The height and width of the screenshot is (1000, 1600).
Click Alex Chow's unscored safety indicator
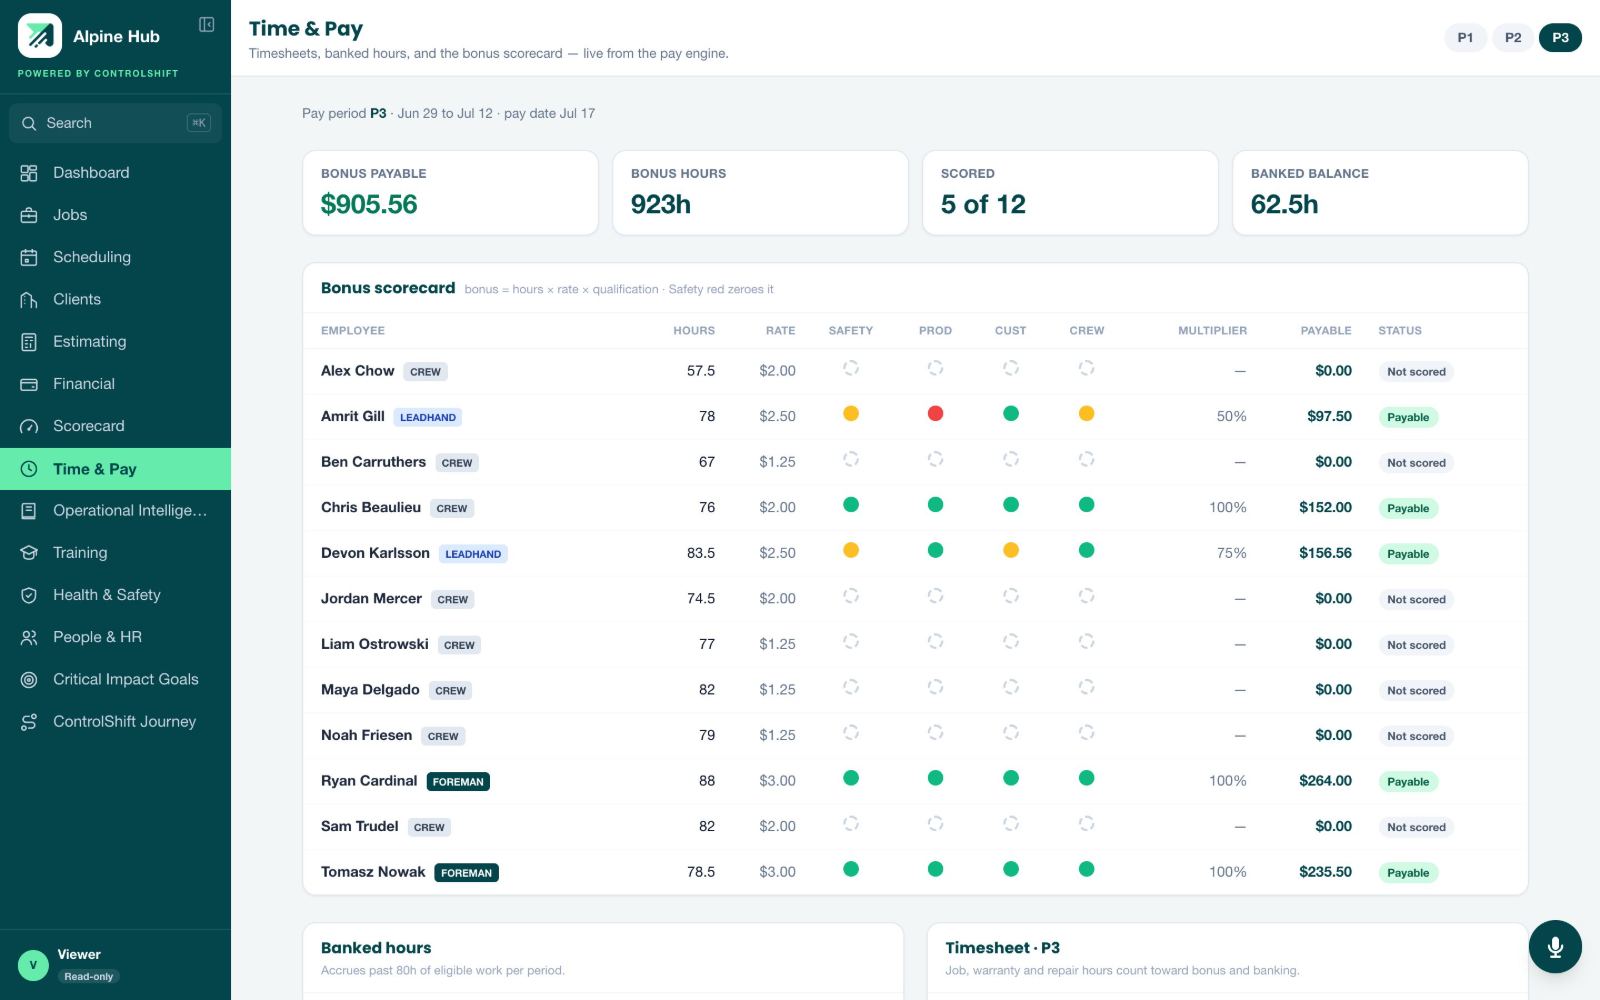(851, 368)
